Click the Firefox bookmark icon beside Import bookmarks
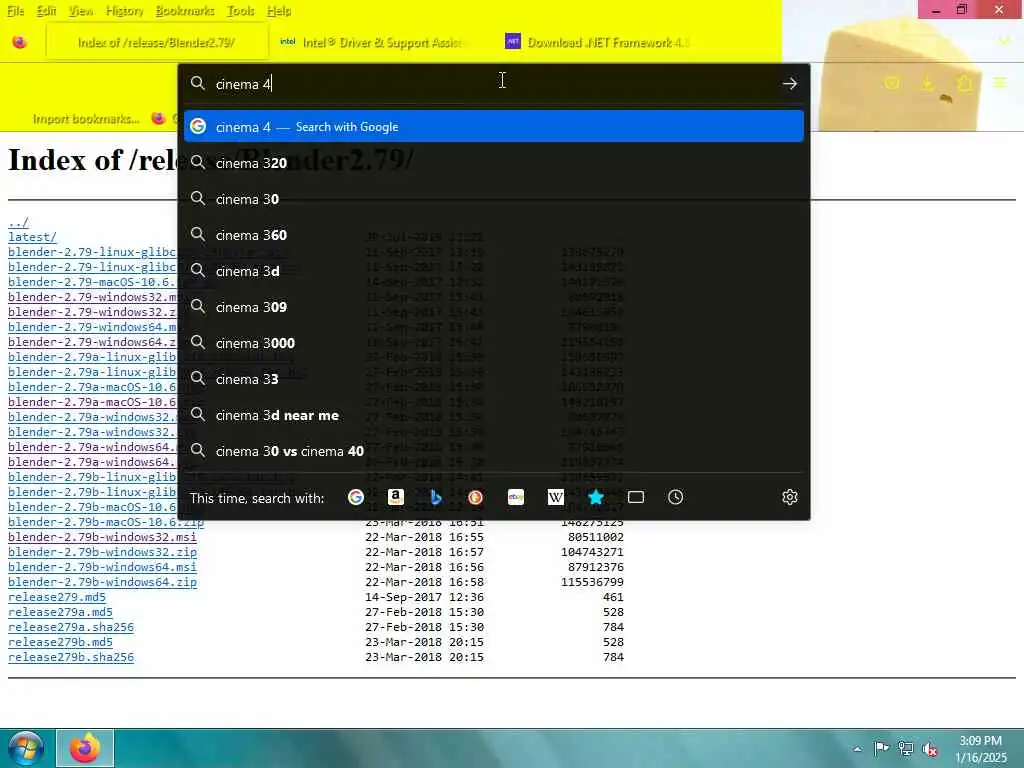Viewport: 1024px width, 768px height. click(158, 118)
